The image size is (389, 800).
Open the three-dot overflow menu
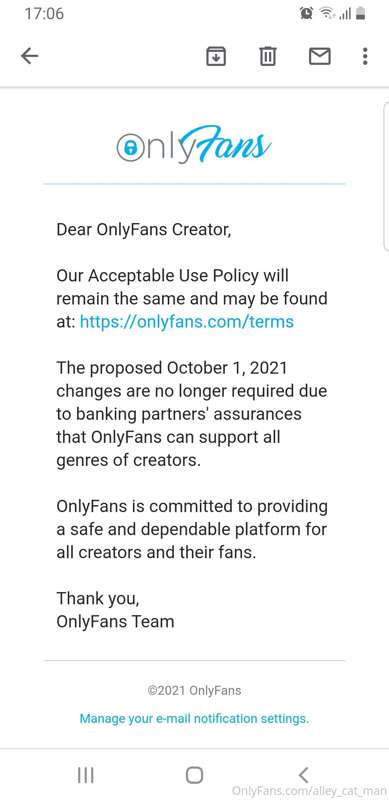(364, 56)
